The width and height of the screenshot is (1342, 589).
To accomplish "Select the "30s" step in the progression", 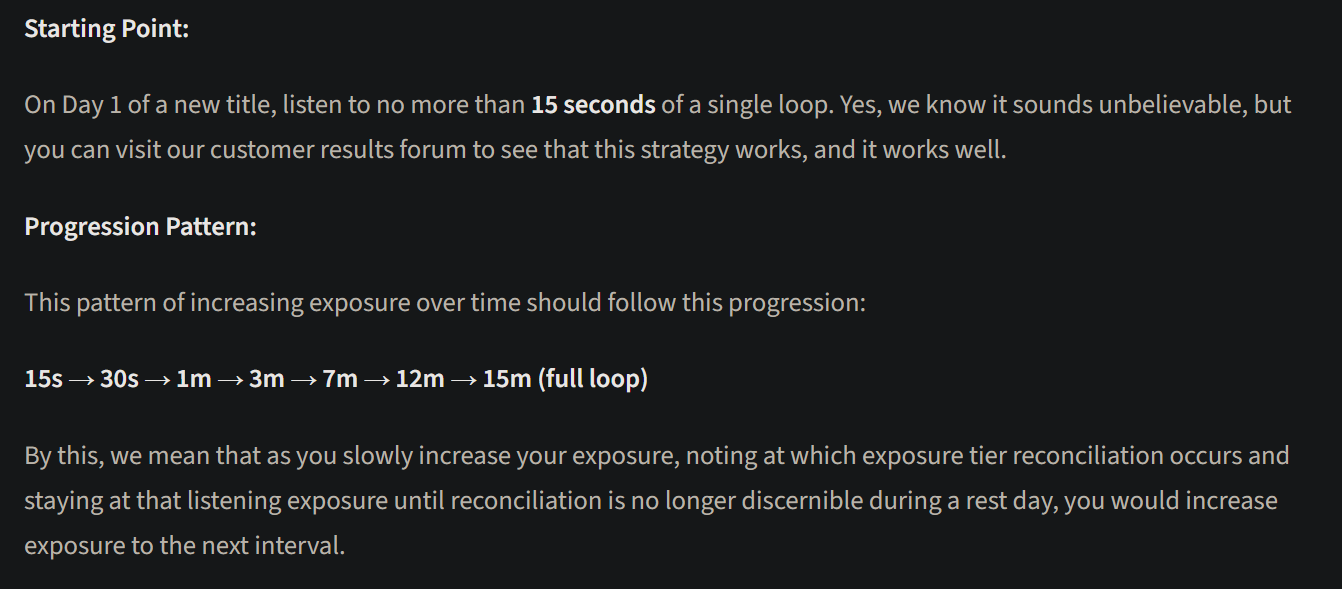I will [x=119, y=380].
